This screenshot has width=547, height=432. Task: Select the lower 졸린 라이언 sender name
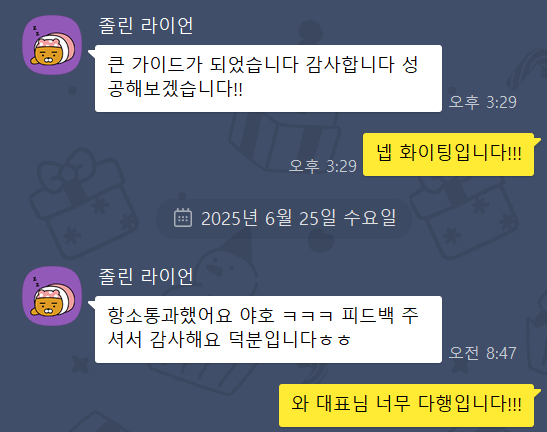[x=146, y=276]
